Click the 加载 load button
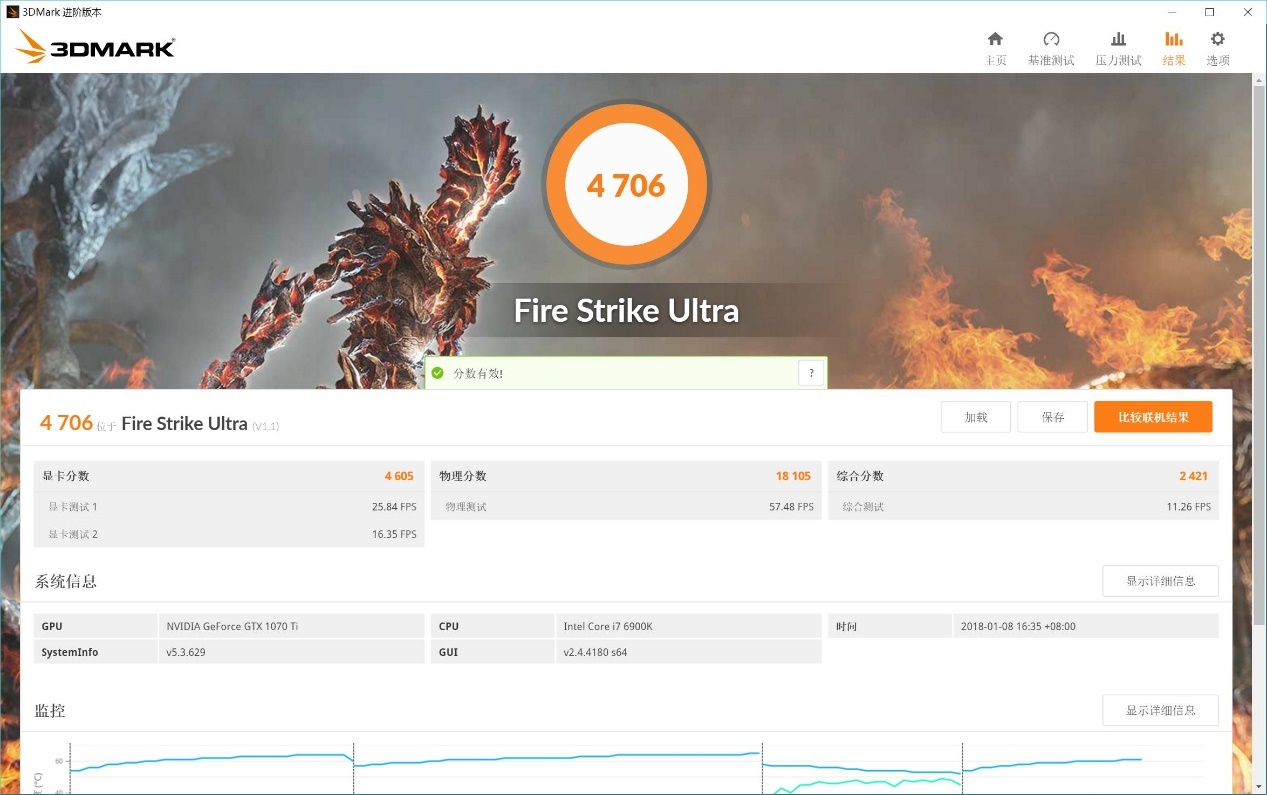Viewport: 1267px width, 795px height. tap(976, 417)
